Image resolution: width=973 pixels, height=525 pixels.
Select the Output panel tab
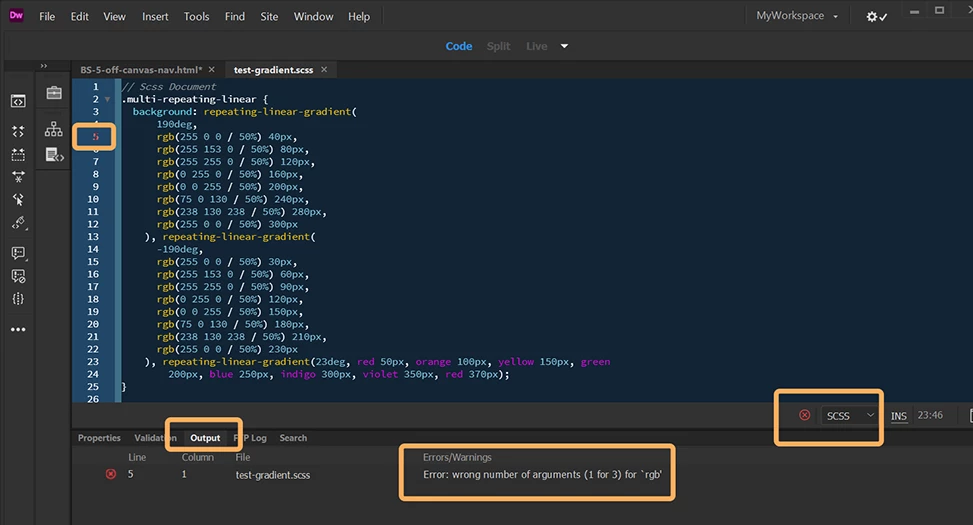205,438
